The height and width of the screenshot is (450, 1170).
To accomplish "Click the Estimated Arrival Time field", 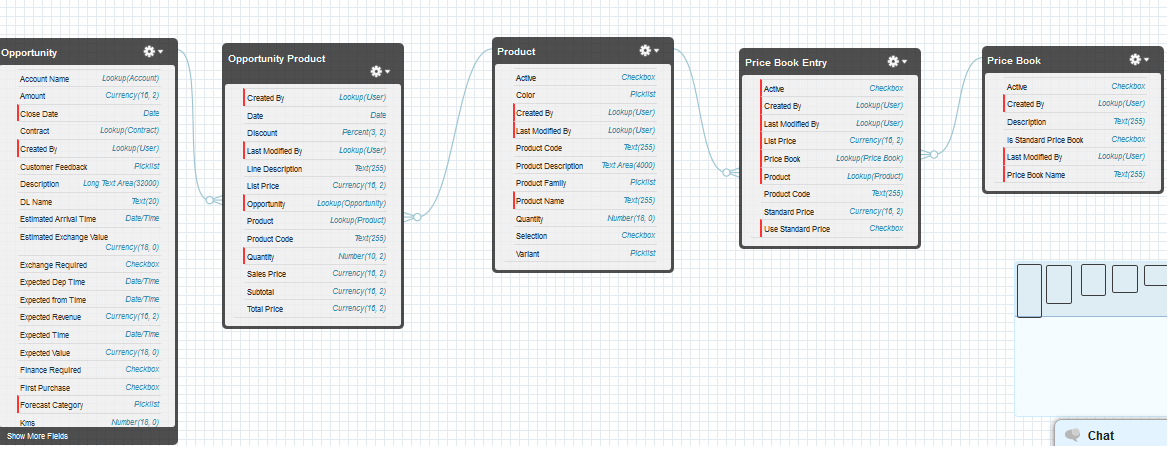I will coord(89,219).
